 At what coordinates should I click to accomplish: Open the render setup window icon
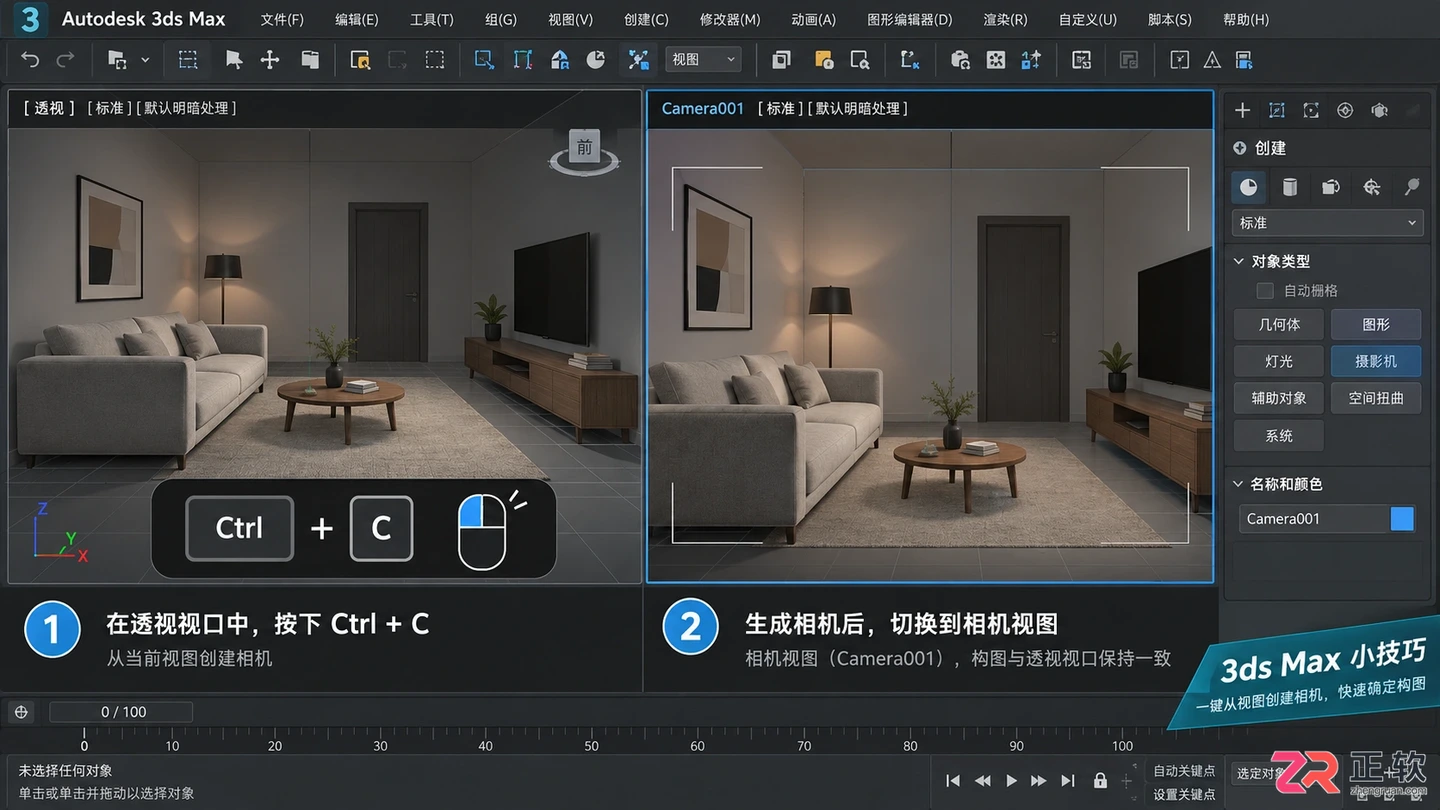tap(1081, 60)
